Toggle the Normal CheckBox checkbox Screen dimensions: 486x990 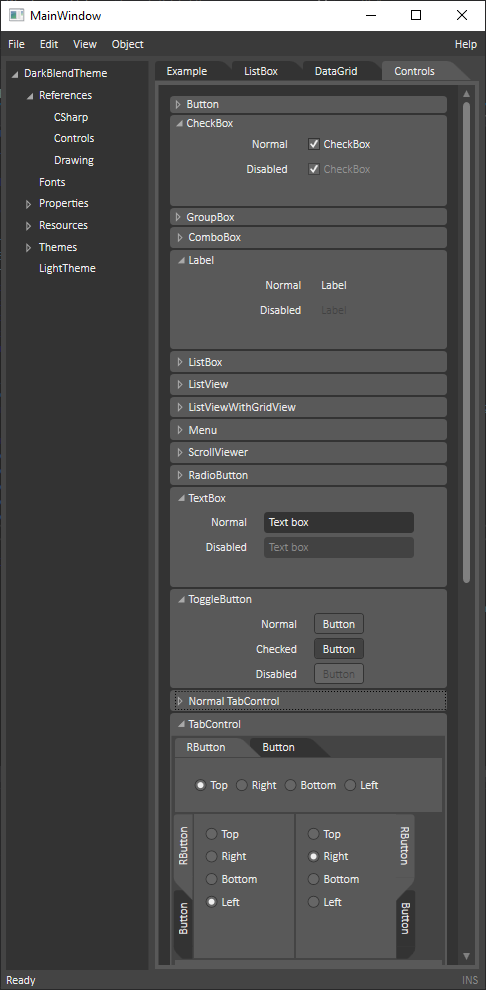(314, 144)
